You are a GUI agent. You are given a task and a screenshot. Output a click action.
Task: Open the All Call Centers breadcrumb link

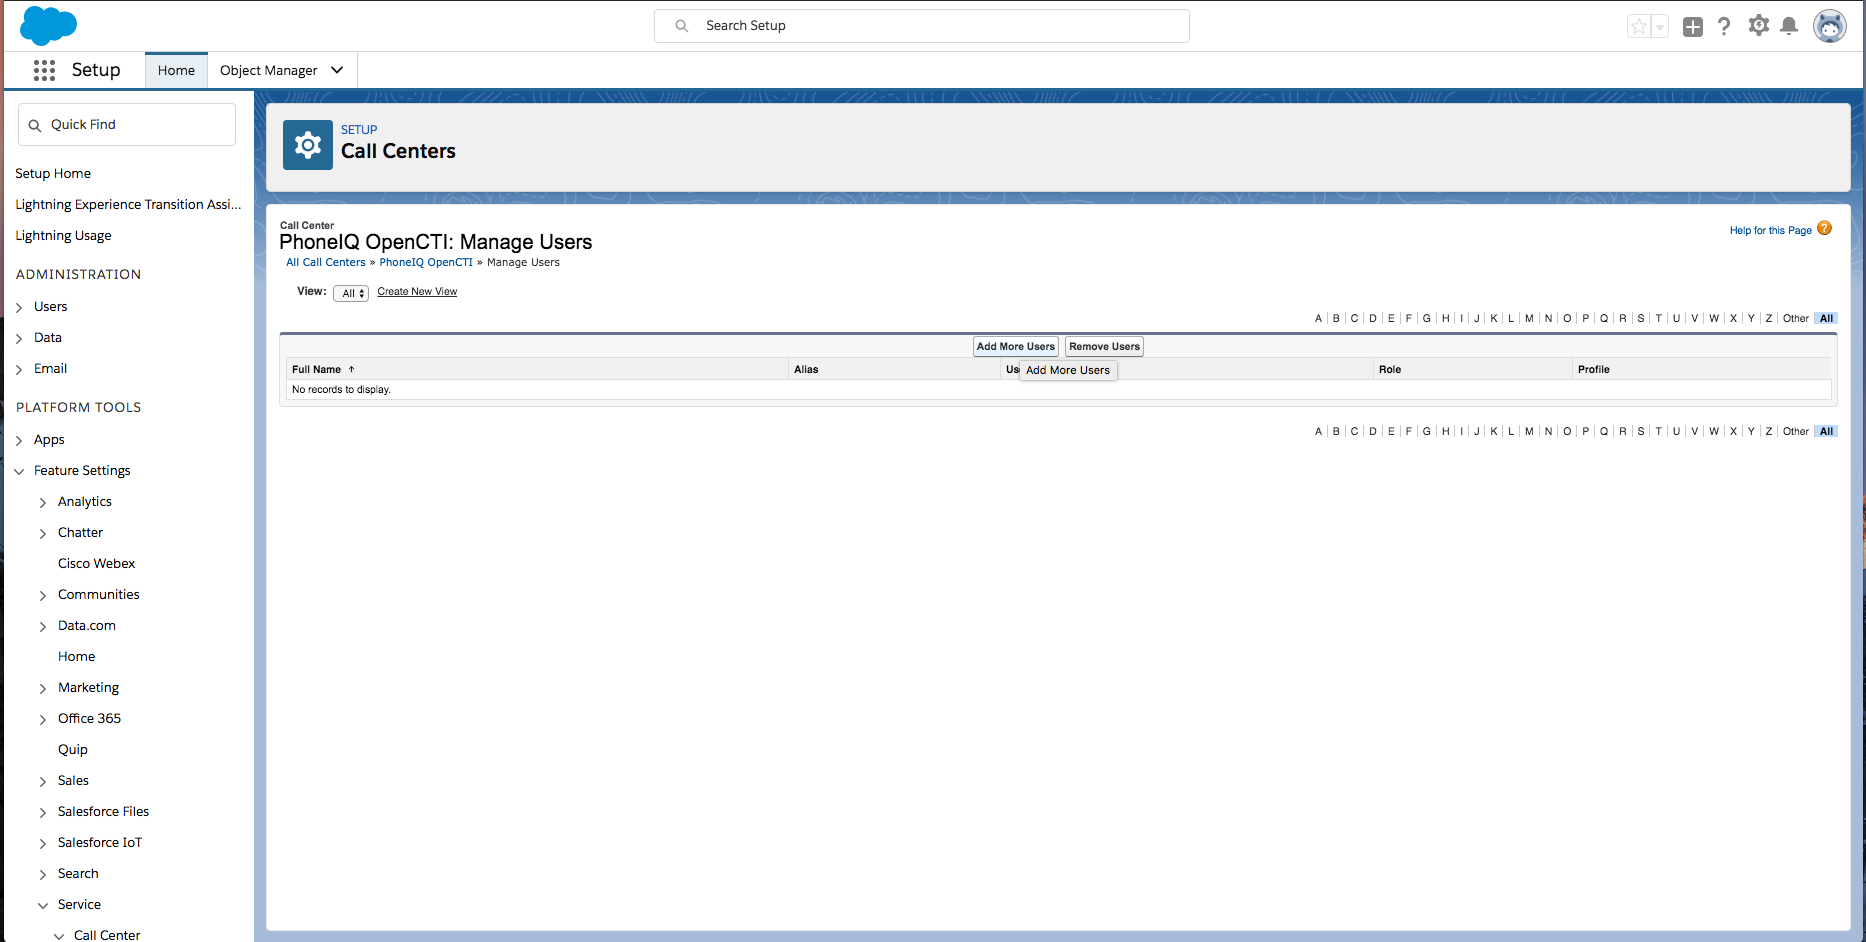pos(326,263)
